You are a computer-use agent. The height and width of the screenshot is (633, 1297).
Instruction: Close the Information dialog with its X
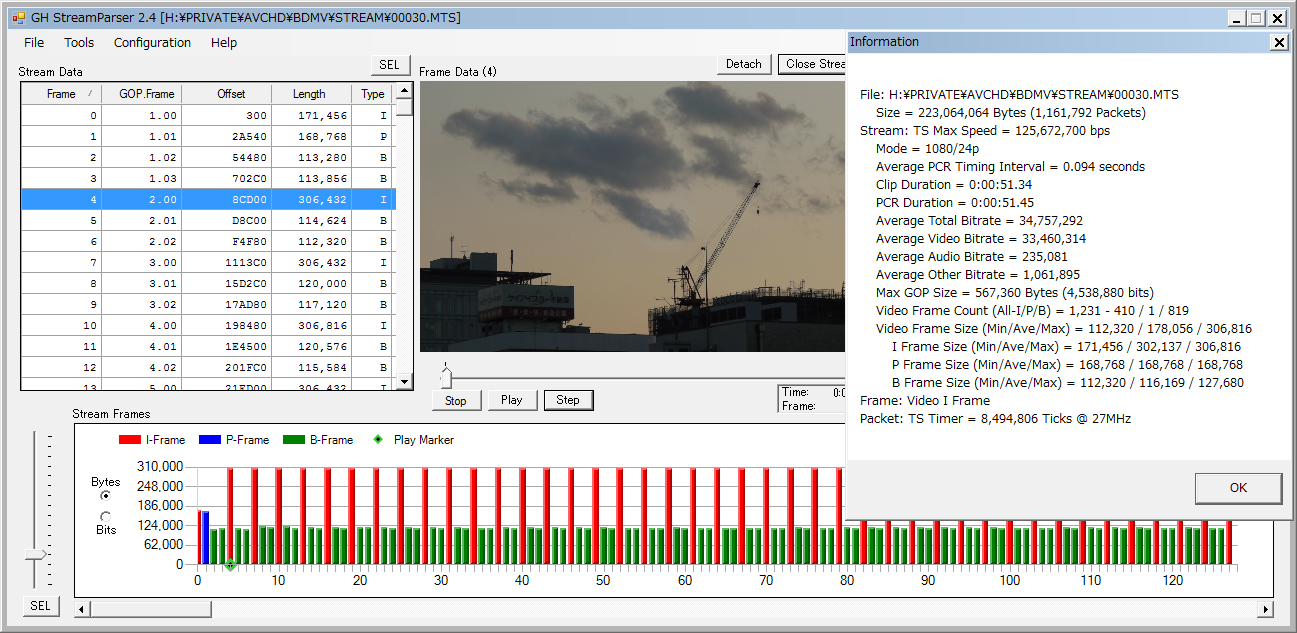pos(1278,42)
